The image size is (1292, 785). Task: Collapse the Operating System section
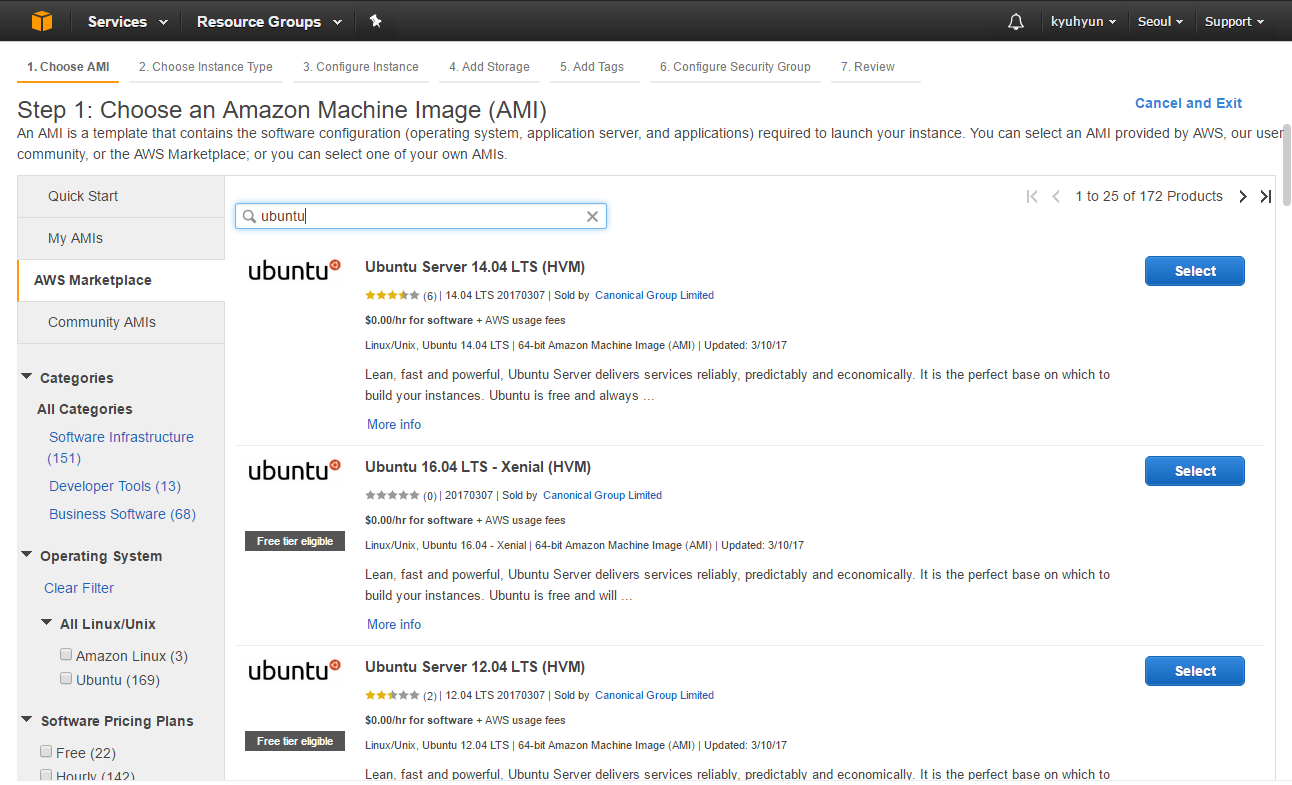[x=27, y=555]
